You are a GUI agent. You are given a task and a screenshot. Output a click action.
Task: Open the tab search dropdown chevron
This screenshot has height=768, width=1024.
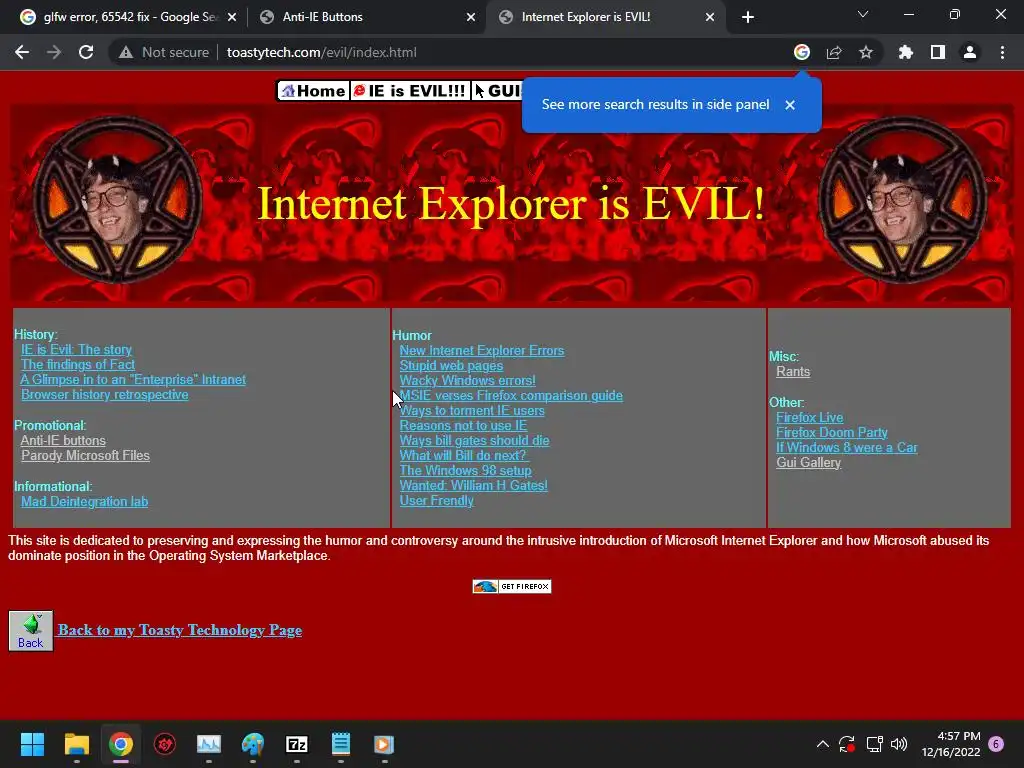coord(863,14)
